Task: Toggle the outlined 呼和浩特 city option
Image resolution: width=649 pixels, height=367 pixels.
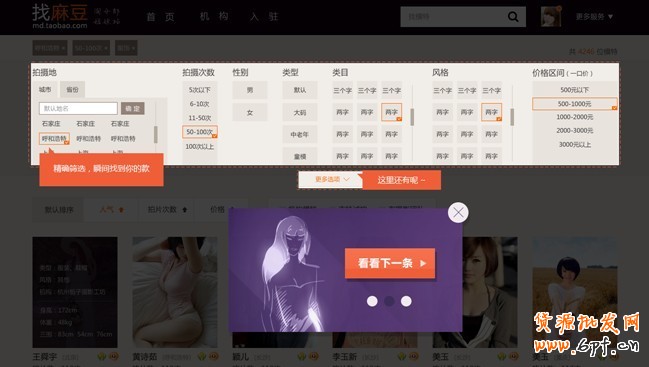Action: (x=54, y=139)
